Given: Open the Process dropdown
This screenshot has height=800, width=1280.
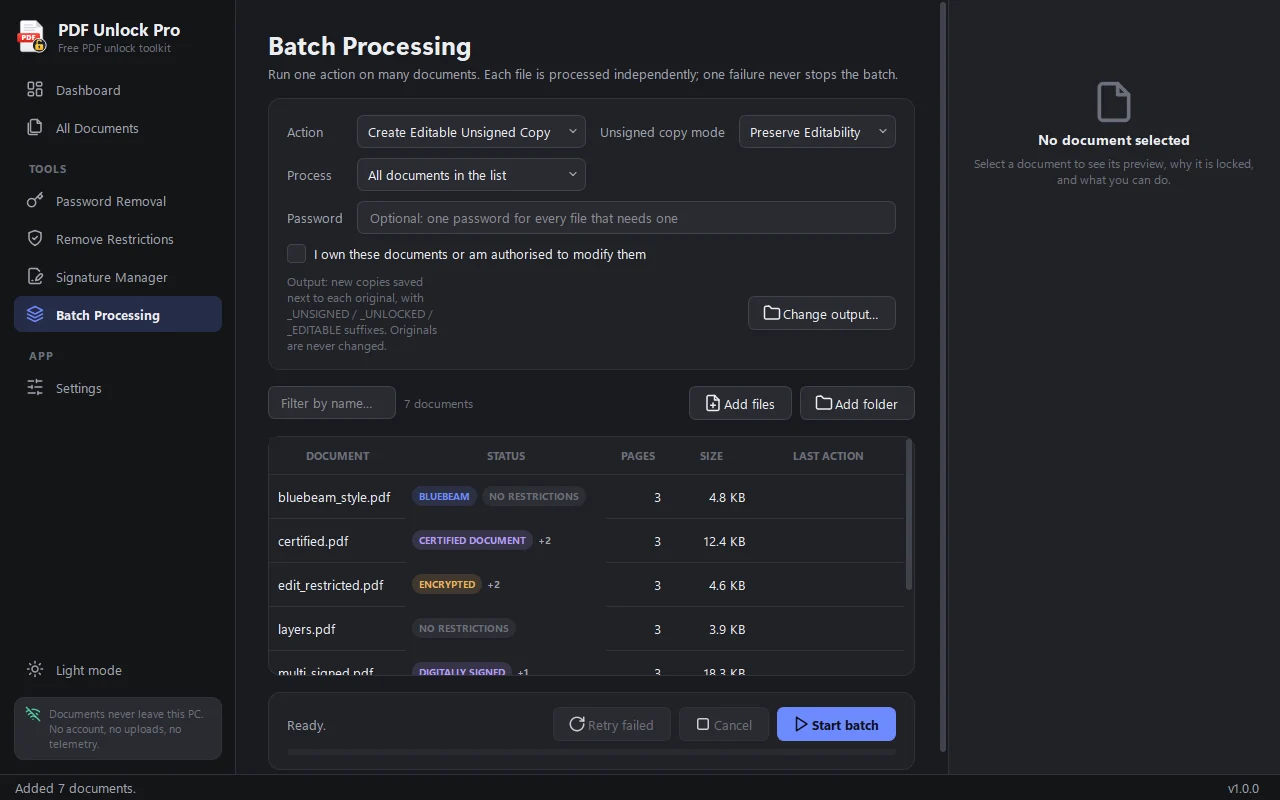Looking at the screenshot, I should [x=471, y=175].
